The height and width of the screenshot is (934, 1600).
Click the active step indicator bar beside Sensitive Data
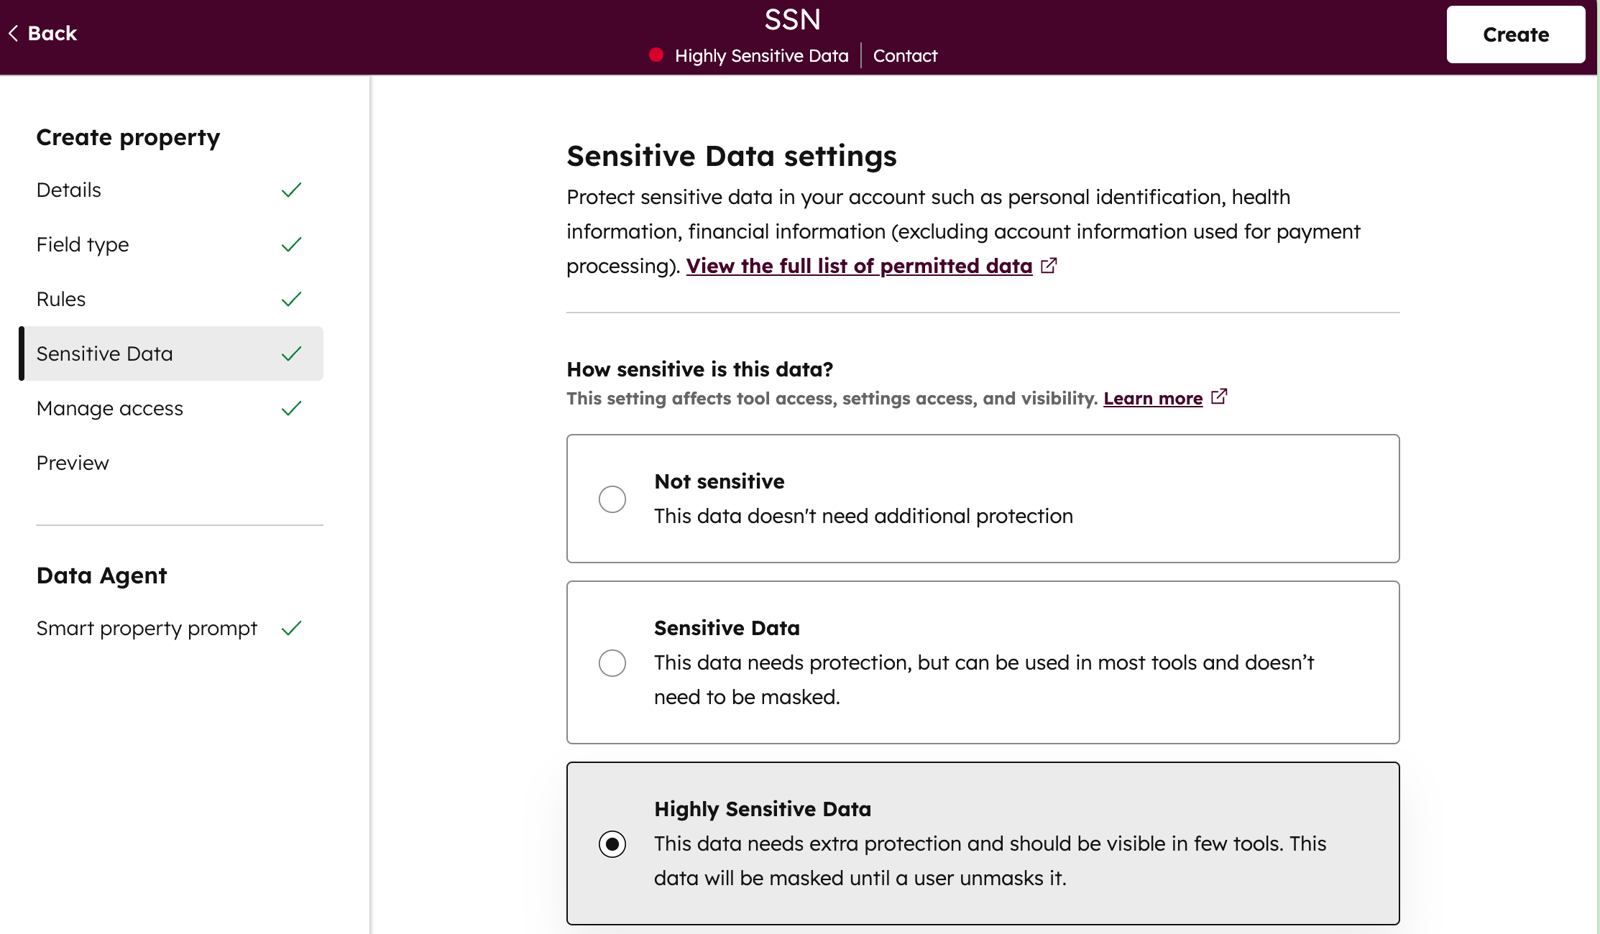[20, 353]
